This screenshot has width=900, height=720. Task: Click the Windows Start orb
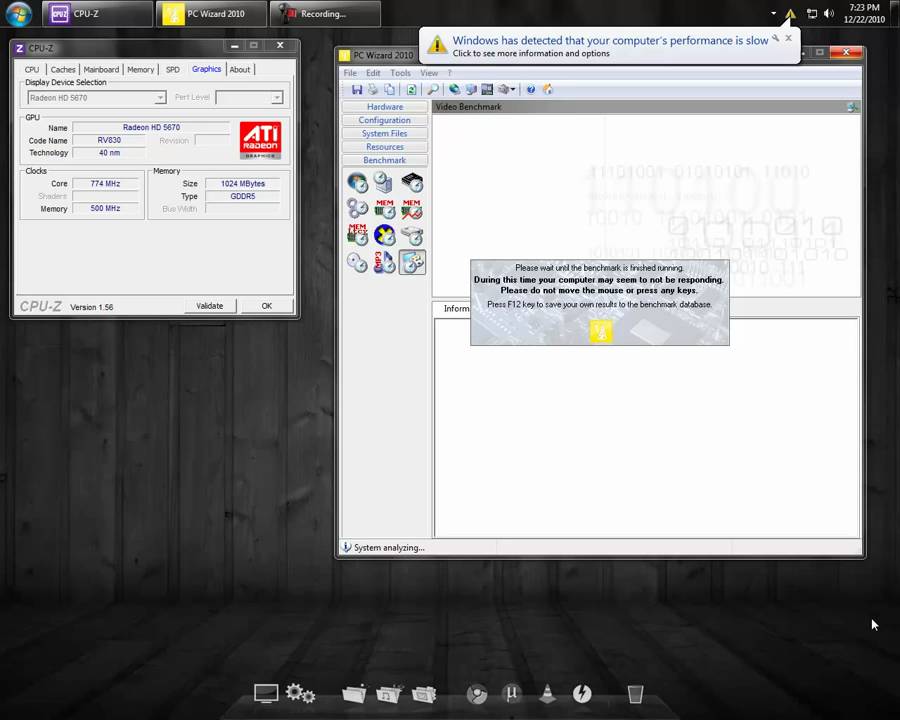[19, 14]
